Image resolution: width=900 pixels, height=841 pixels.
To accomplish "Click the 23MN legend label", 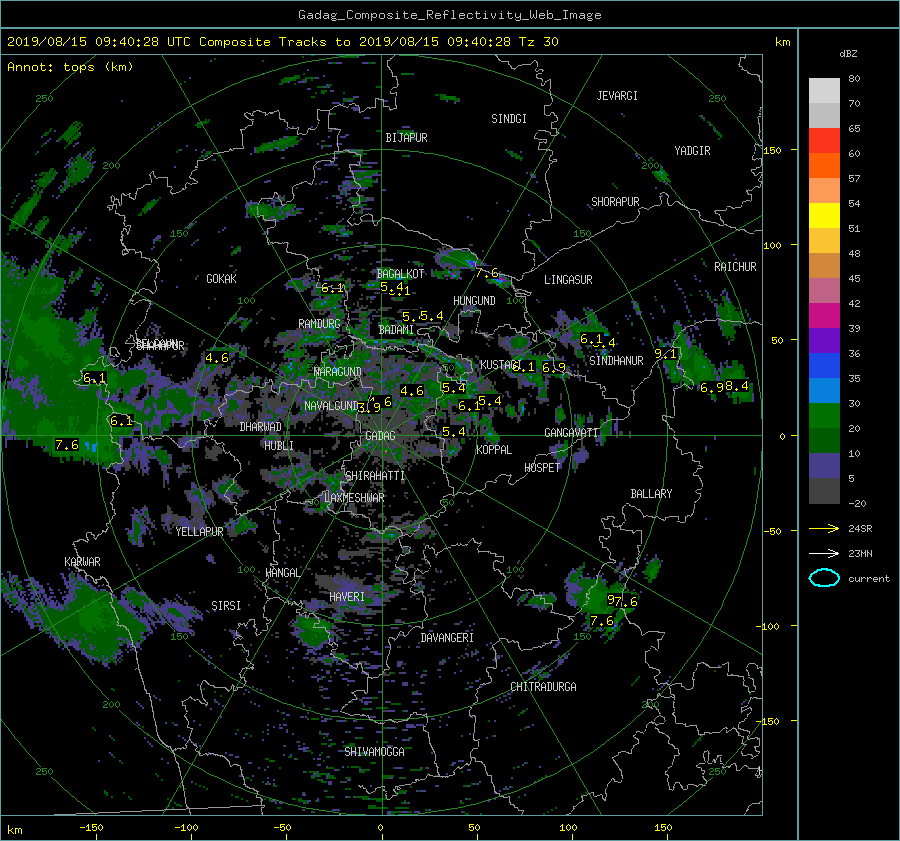I will point(860,554).
